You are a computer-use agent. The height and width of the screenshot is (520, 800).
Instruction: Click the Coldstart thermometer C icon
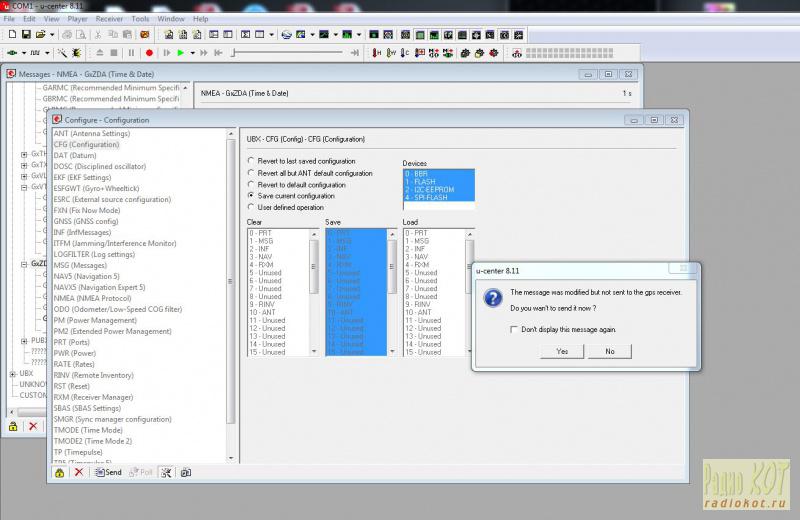[405, 53]
